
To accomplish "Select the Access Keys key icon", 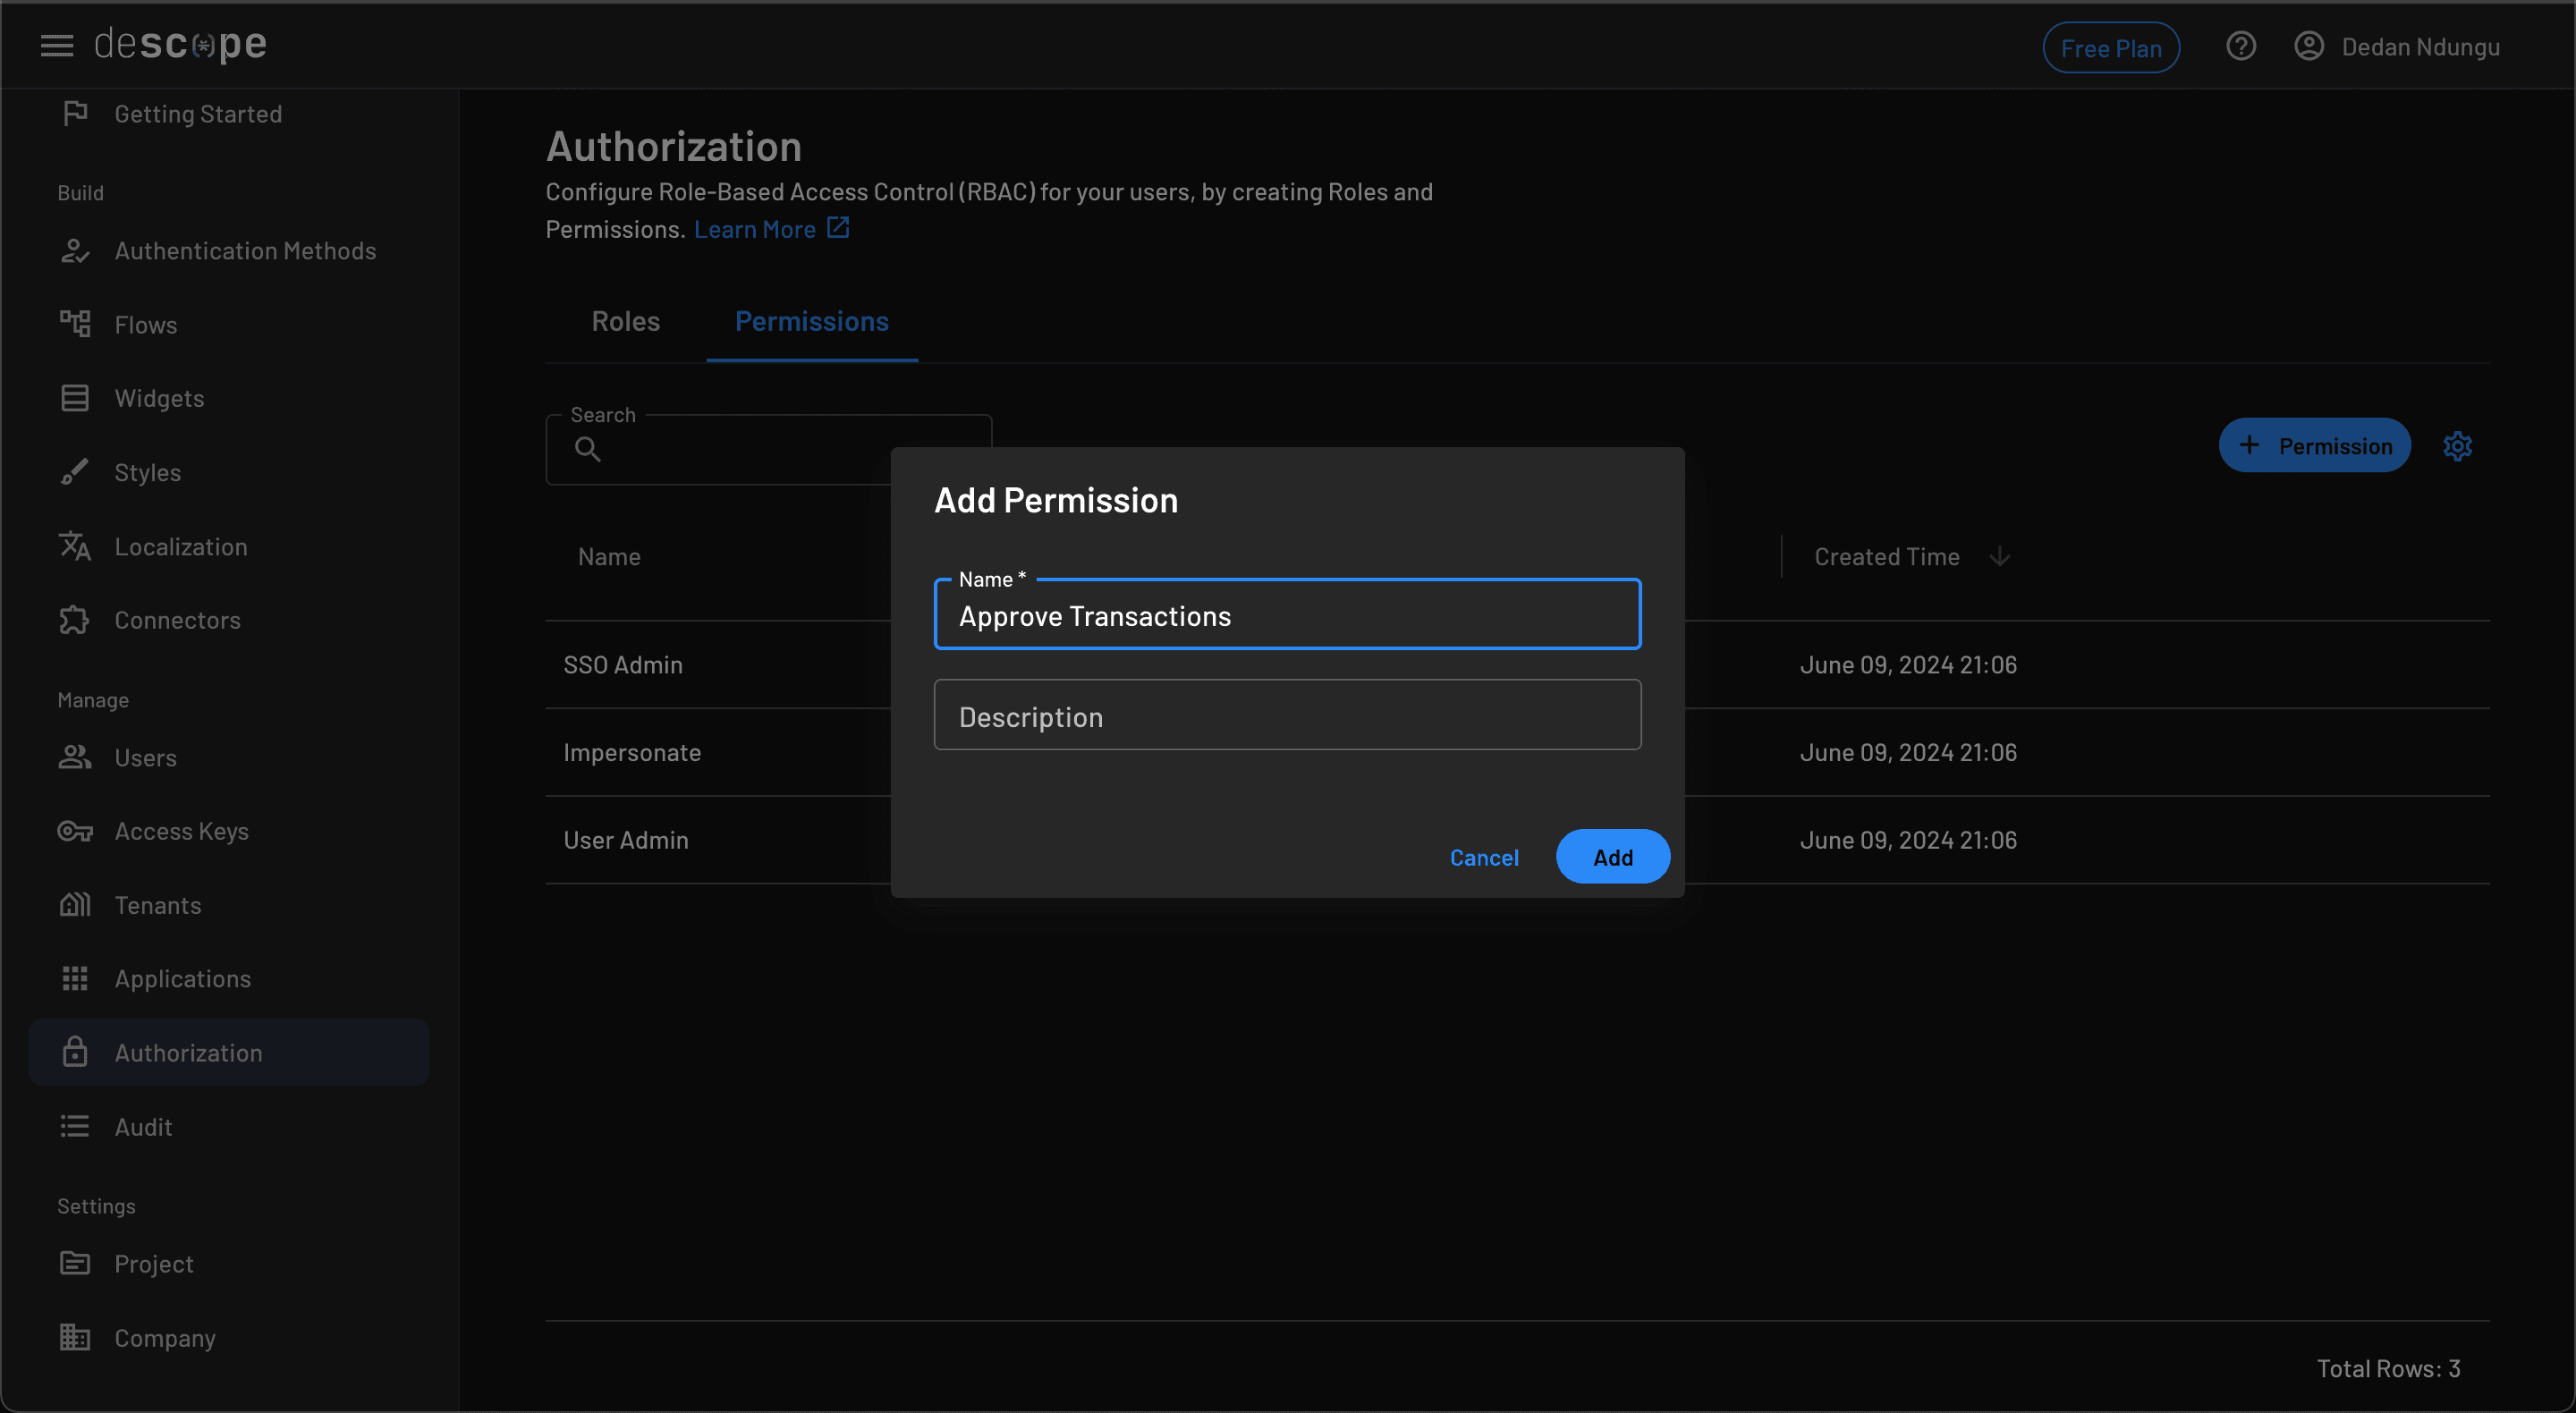I will [75, 831].
